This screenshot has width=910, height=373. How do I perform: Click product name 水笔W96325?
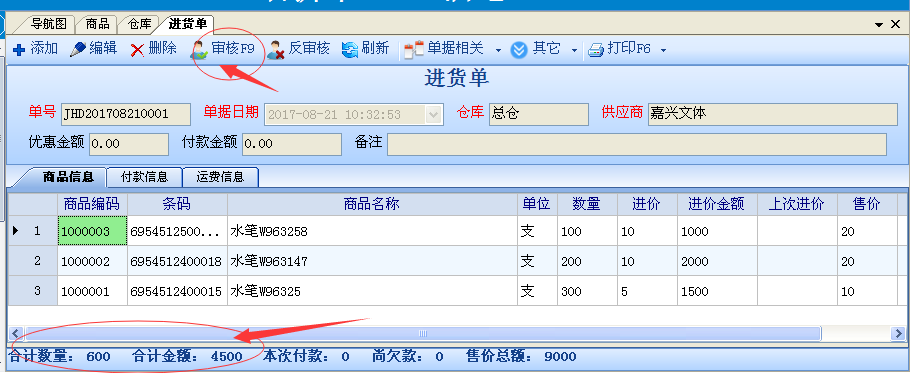[x=372, y=291]
